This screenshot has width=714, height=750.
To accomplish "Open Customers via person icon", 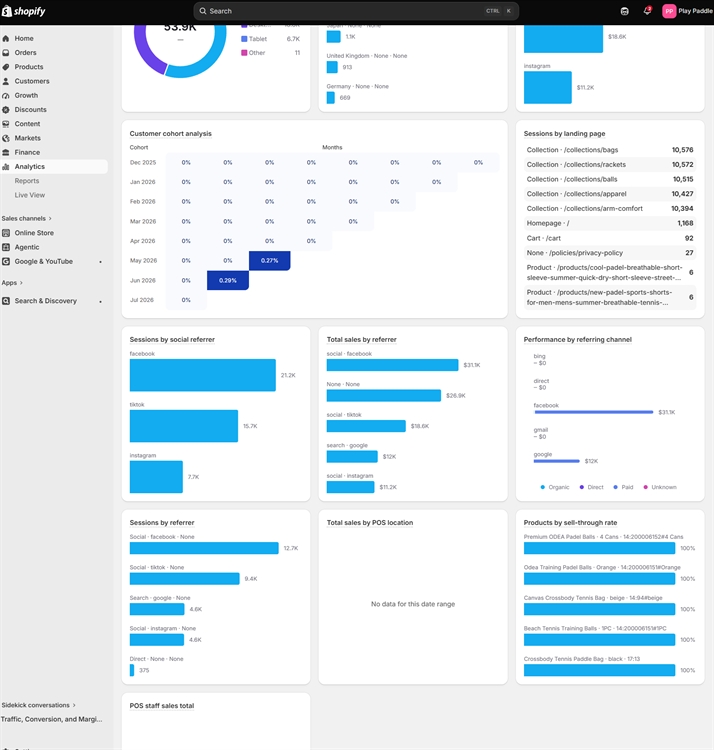I will click(6, 81).
